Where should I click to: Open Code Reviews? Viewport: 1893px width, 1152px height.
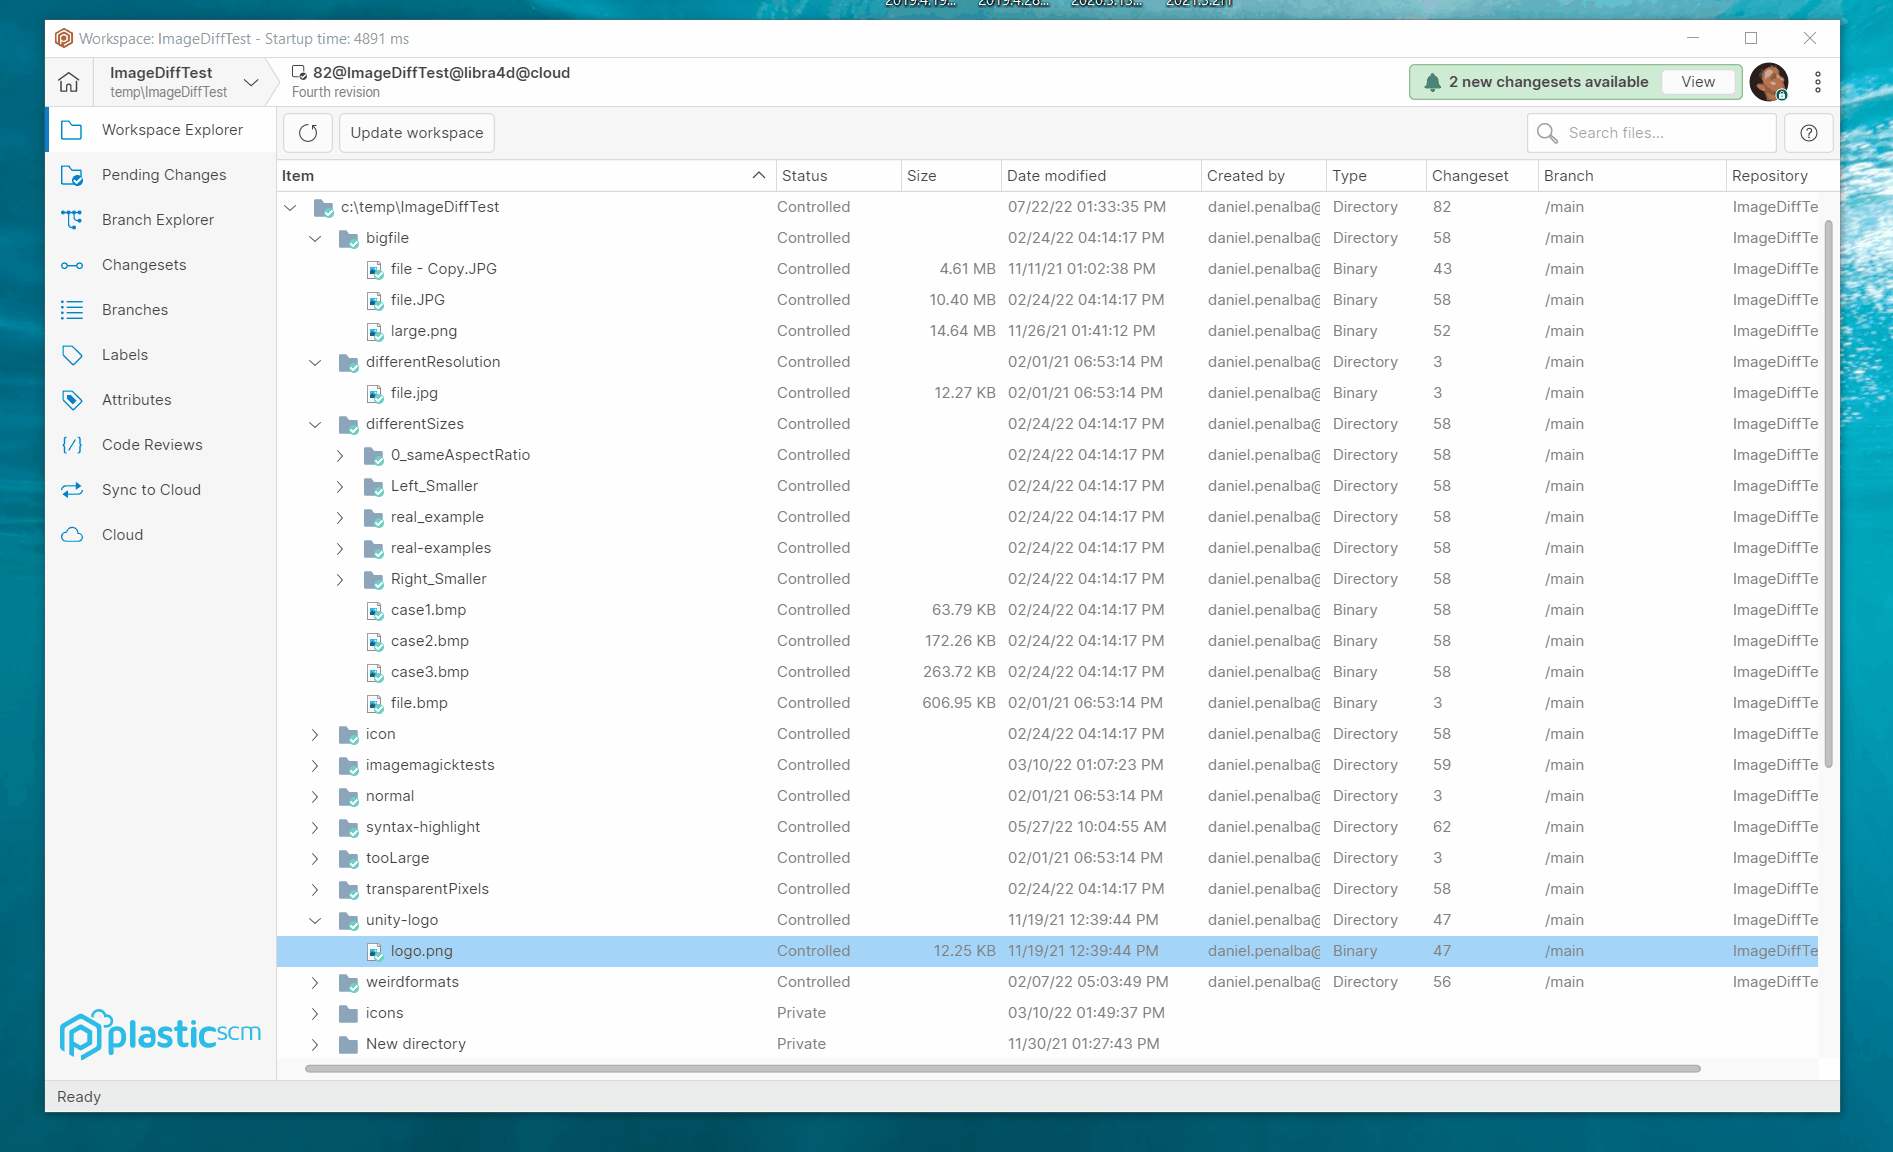tap(150, 444)
